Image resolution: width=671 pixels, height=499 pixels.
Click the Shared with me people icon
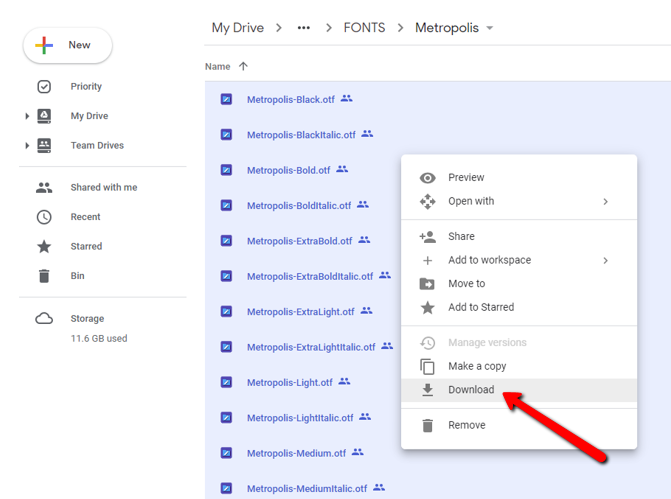point(44,187)
